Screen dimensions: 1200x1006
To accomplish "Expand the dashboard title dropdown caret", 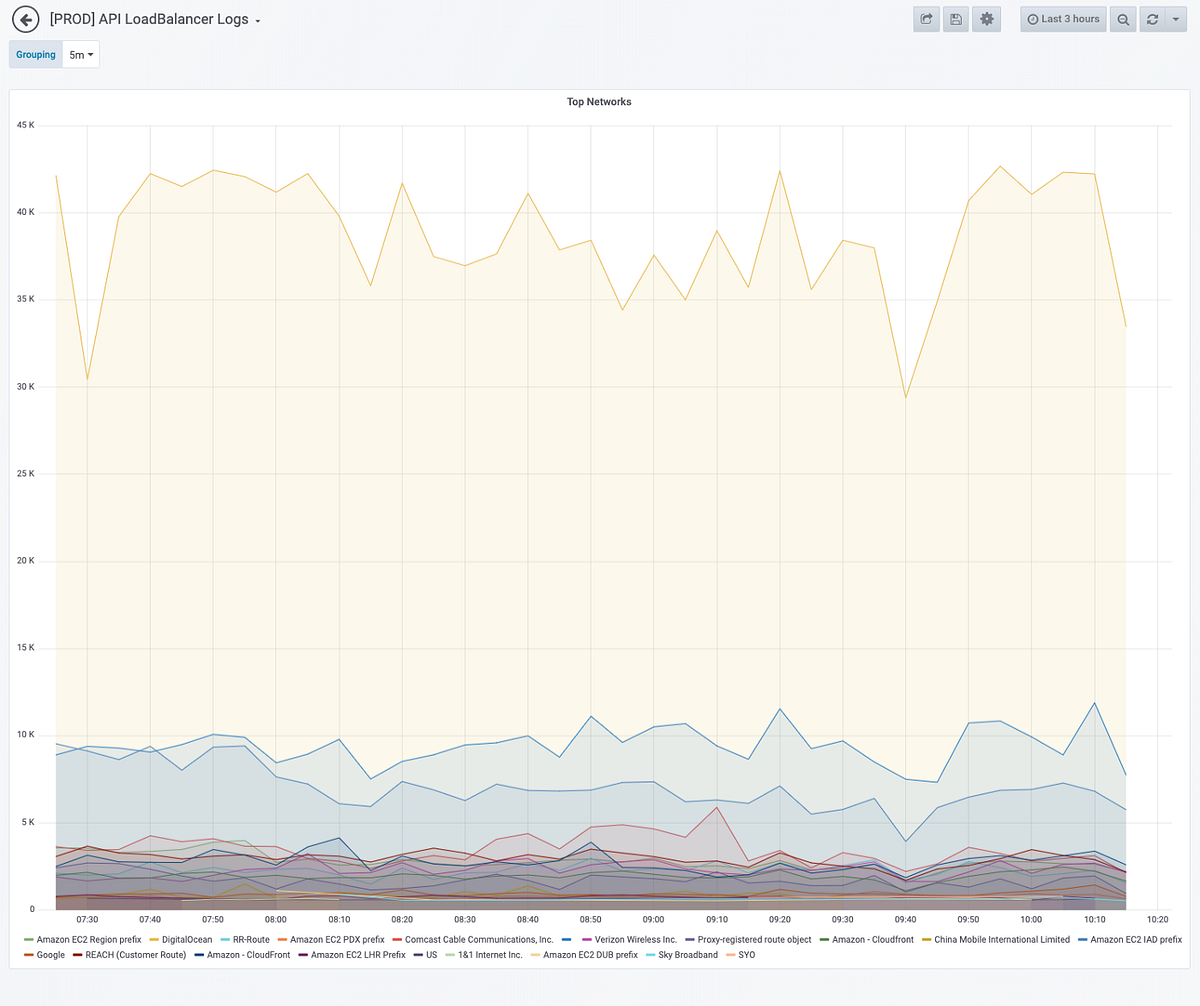I will [x=258, y=20].
